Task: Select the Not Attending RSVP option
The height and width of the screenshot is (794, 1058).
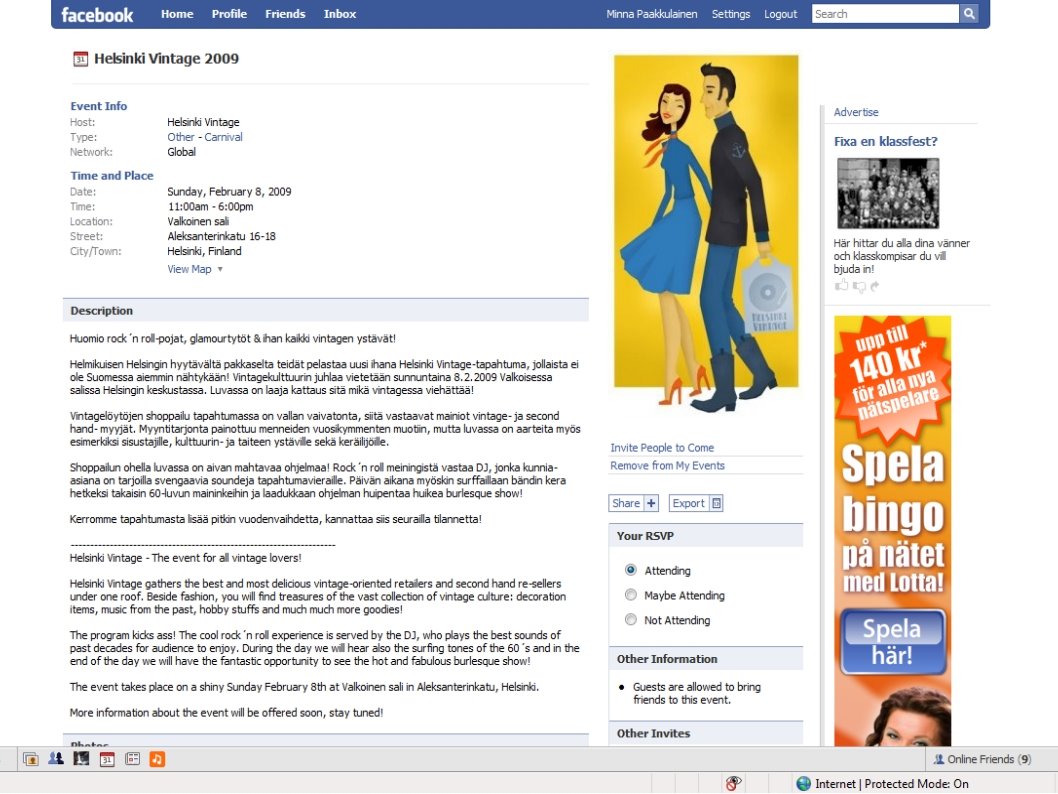Action: click(631, 619)
